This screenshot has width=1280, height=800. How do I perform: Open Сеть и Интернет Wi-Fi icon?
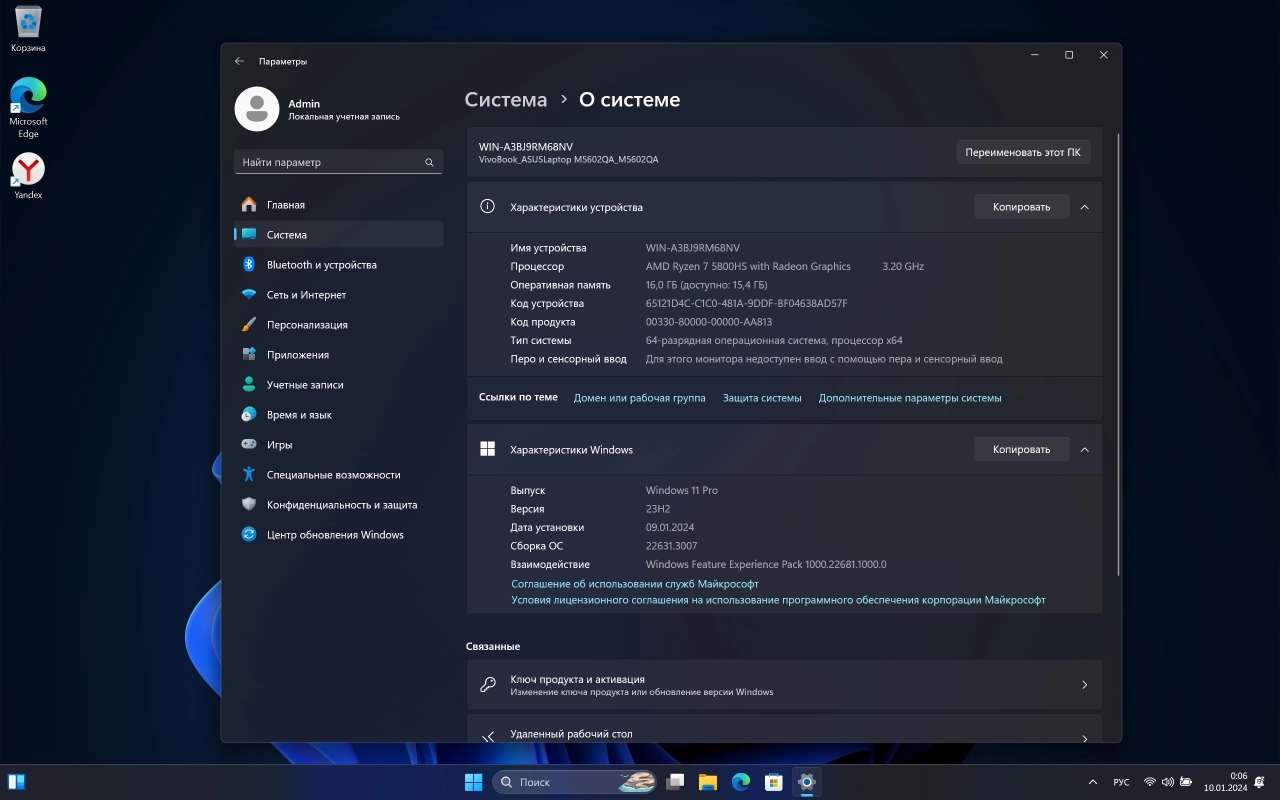tap(249, 294)
